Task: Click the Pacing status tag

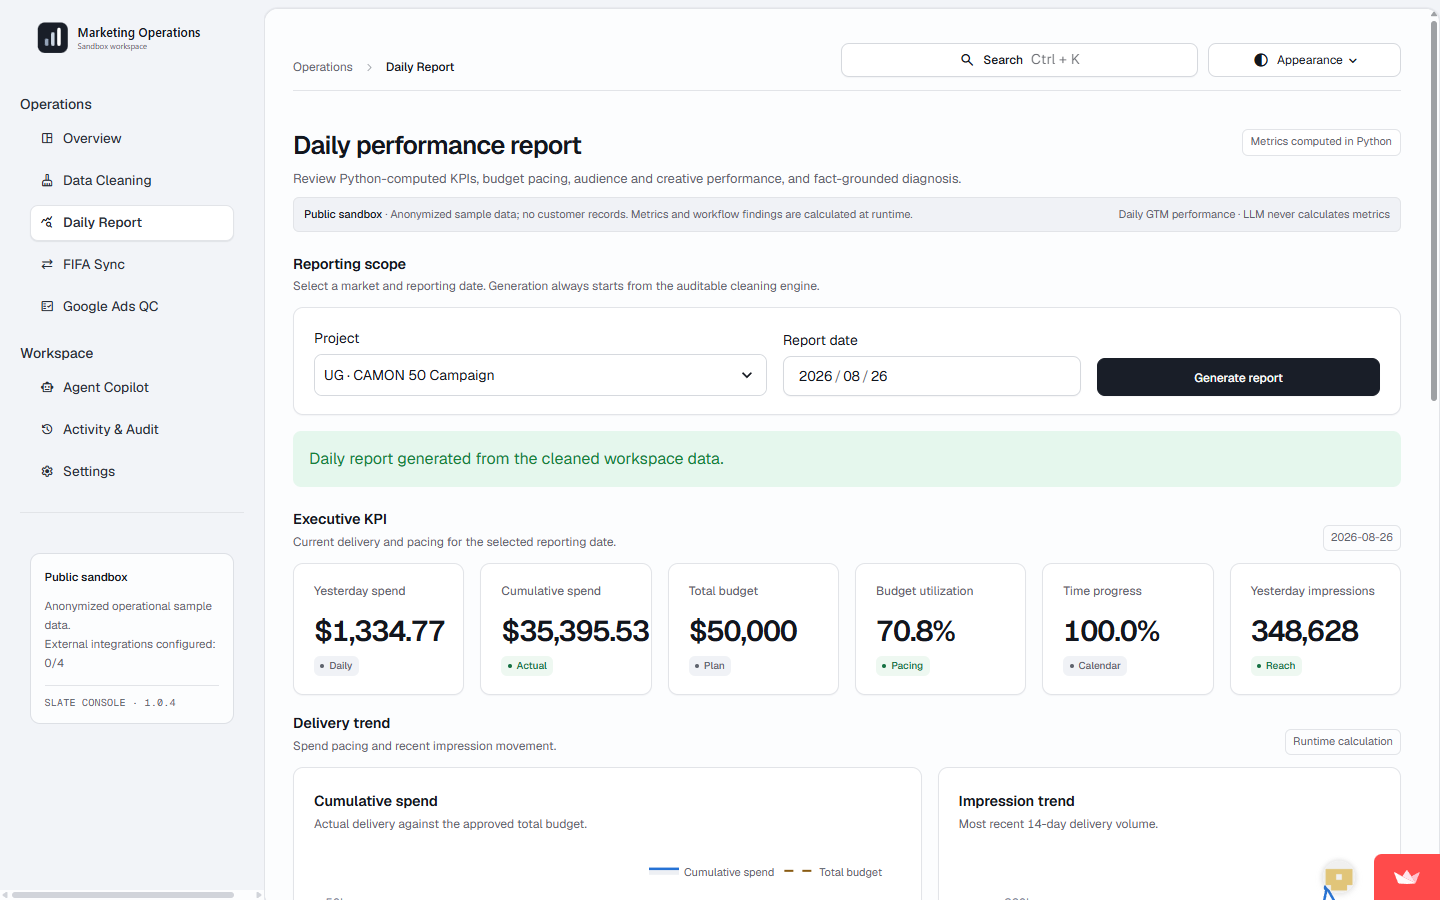Action: click(x=903, y=666)
